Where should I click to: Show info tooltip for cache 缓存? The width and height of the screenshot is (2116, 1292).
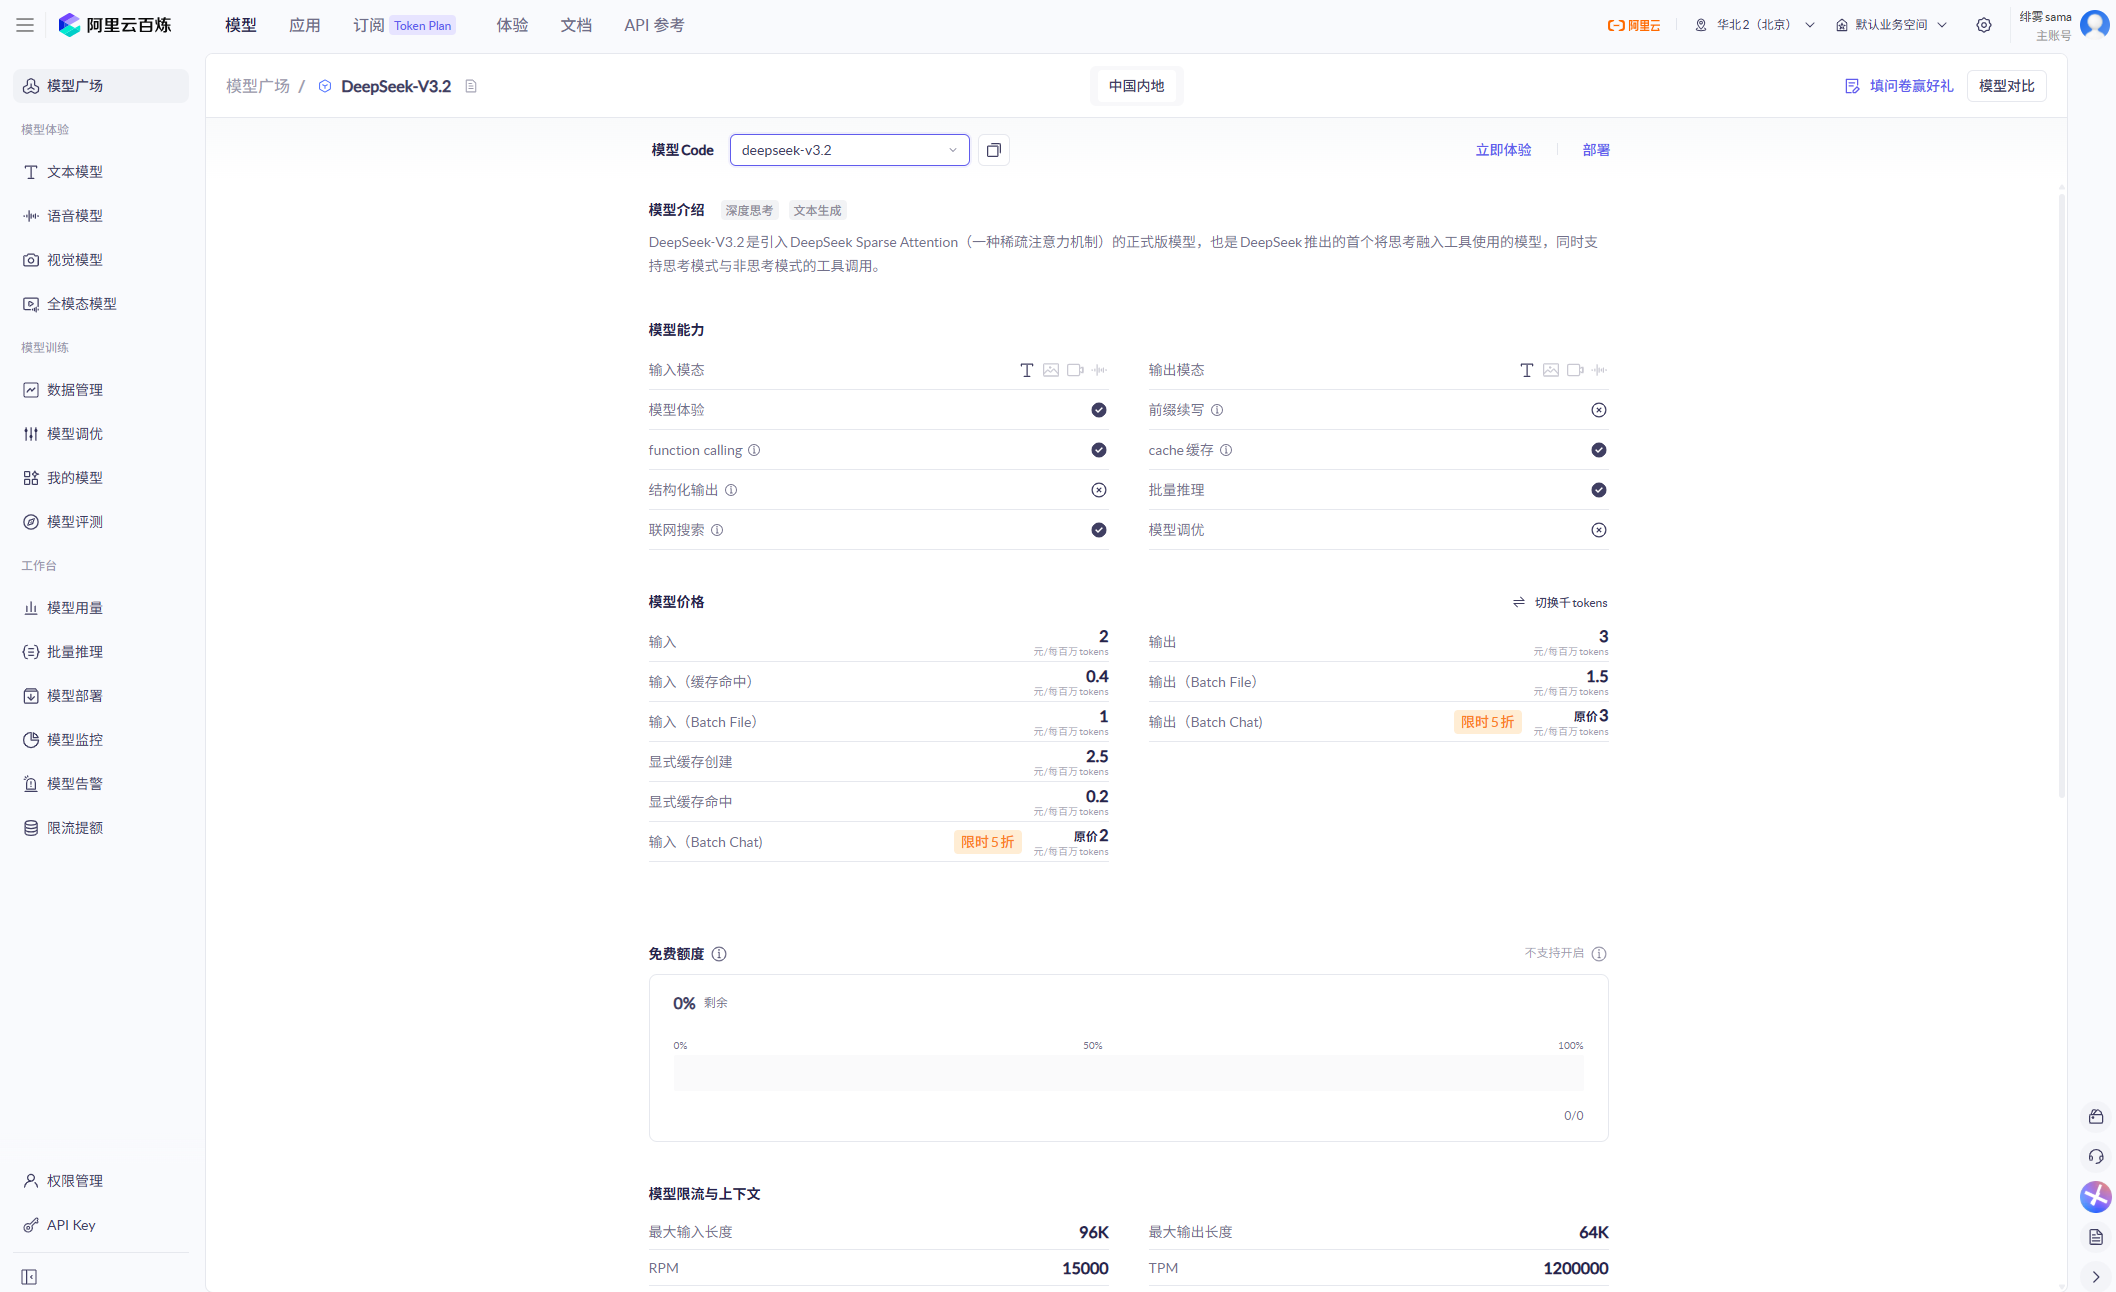[1226, 450]
